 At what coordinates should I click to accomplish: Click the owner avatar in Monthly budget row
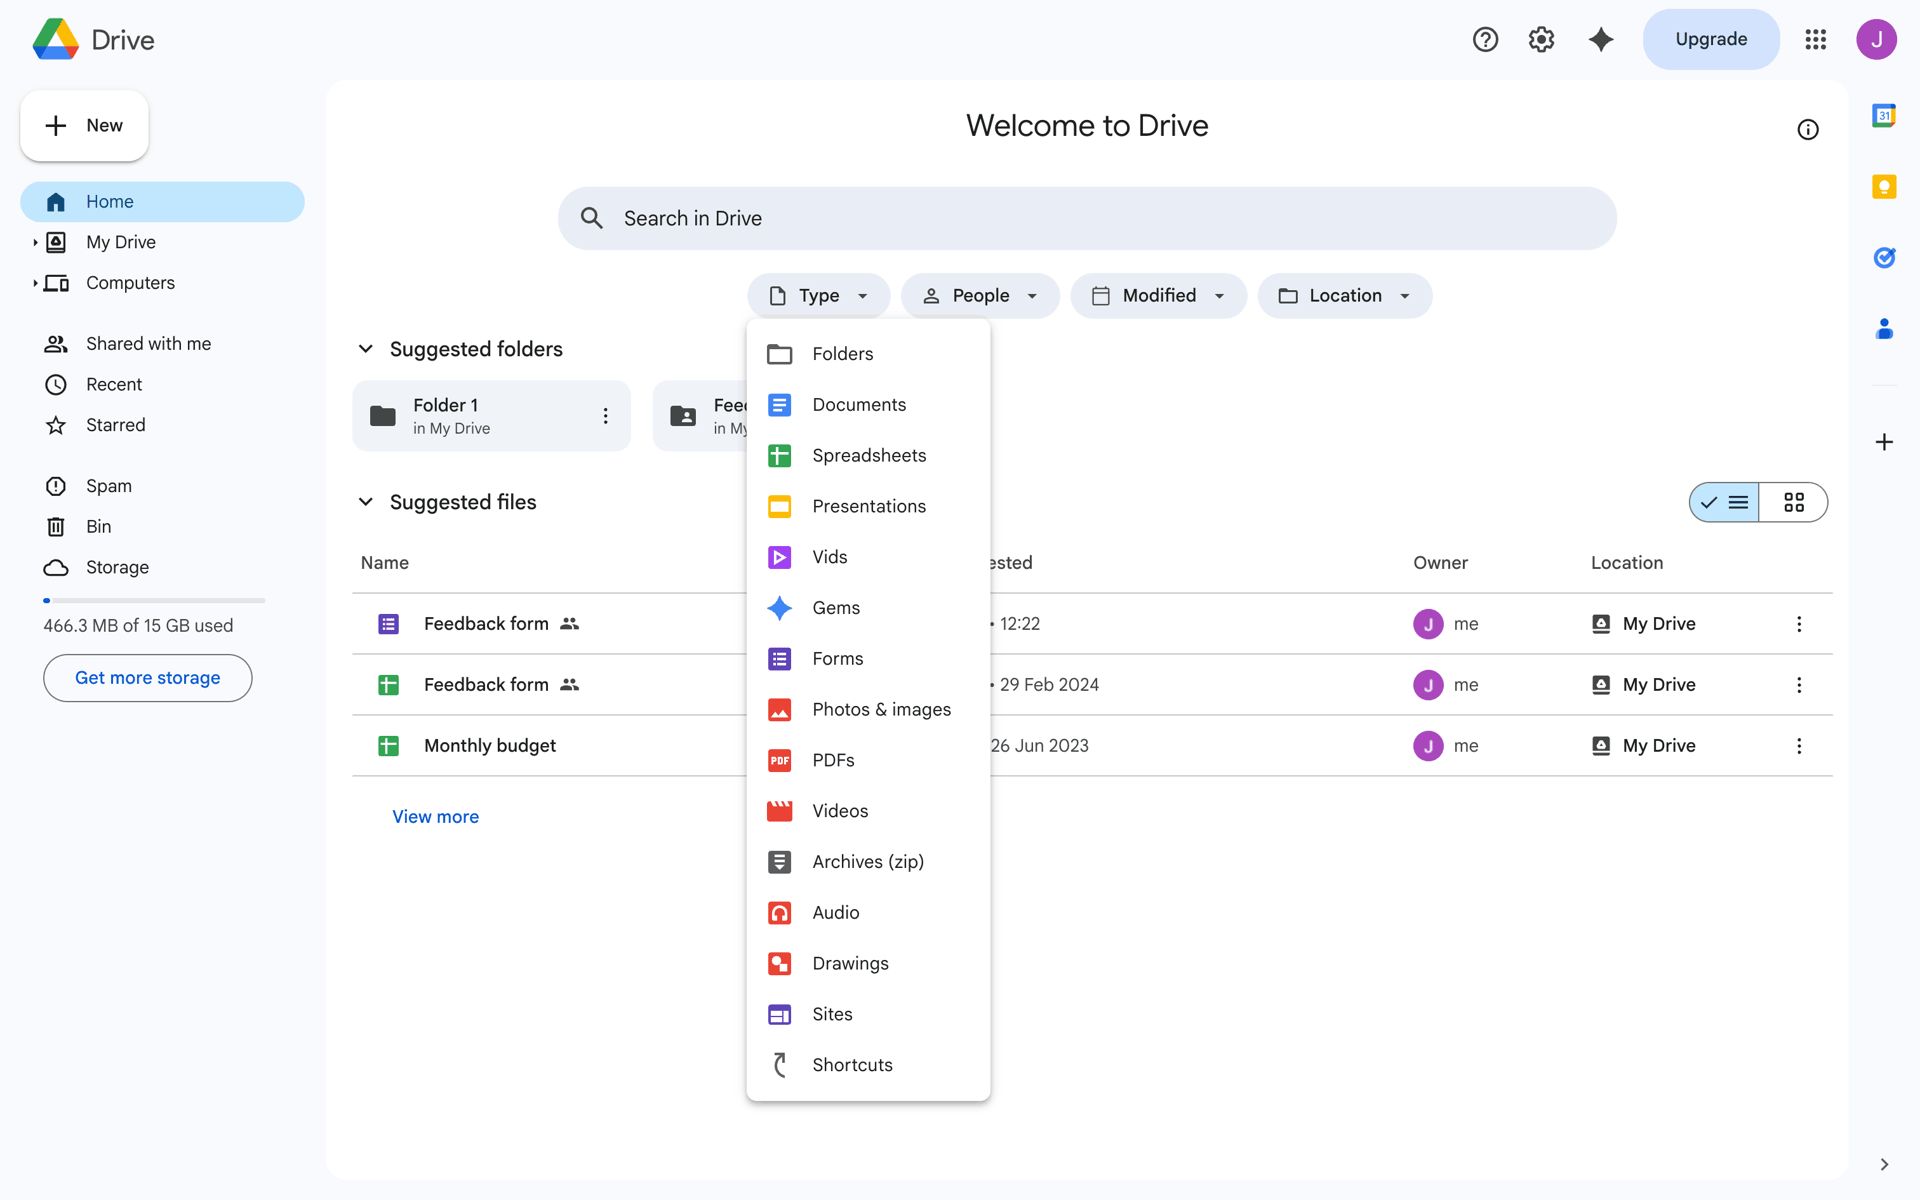pos(1428,746)
